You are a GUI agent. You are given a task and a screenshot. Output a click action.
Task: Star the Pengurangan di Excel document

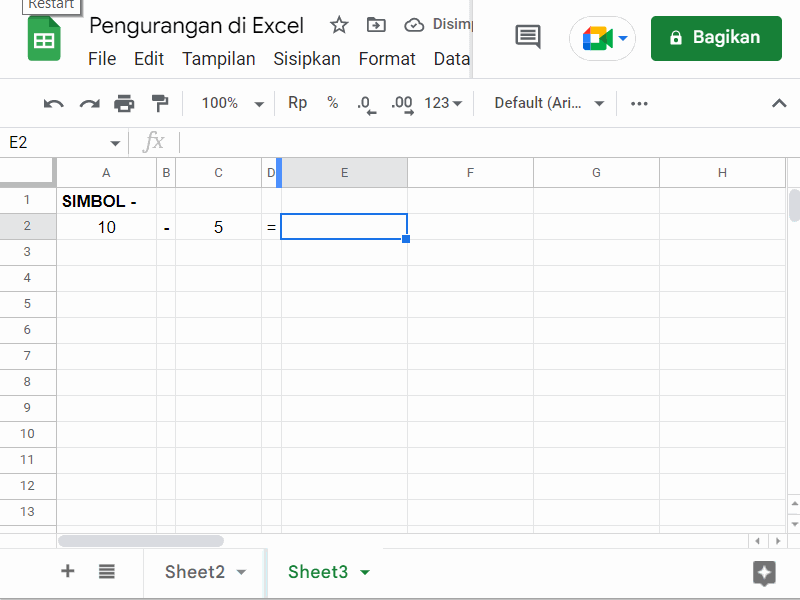(339, 24)
